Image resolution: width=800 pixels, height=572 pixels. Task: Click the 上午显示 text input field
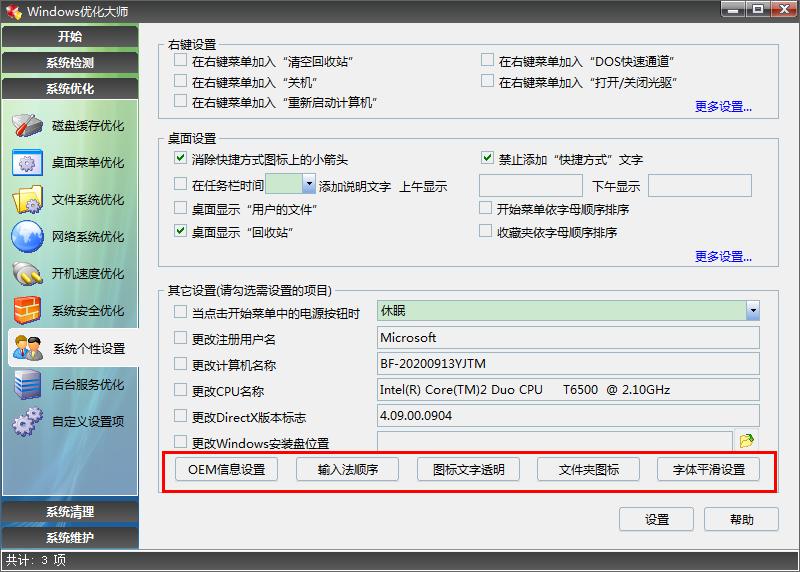click(x=531, y=185)
